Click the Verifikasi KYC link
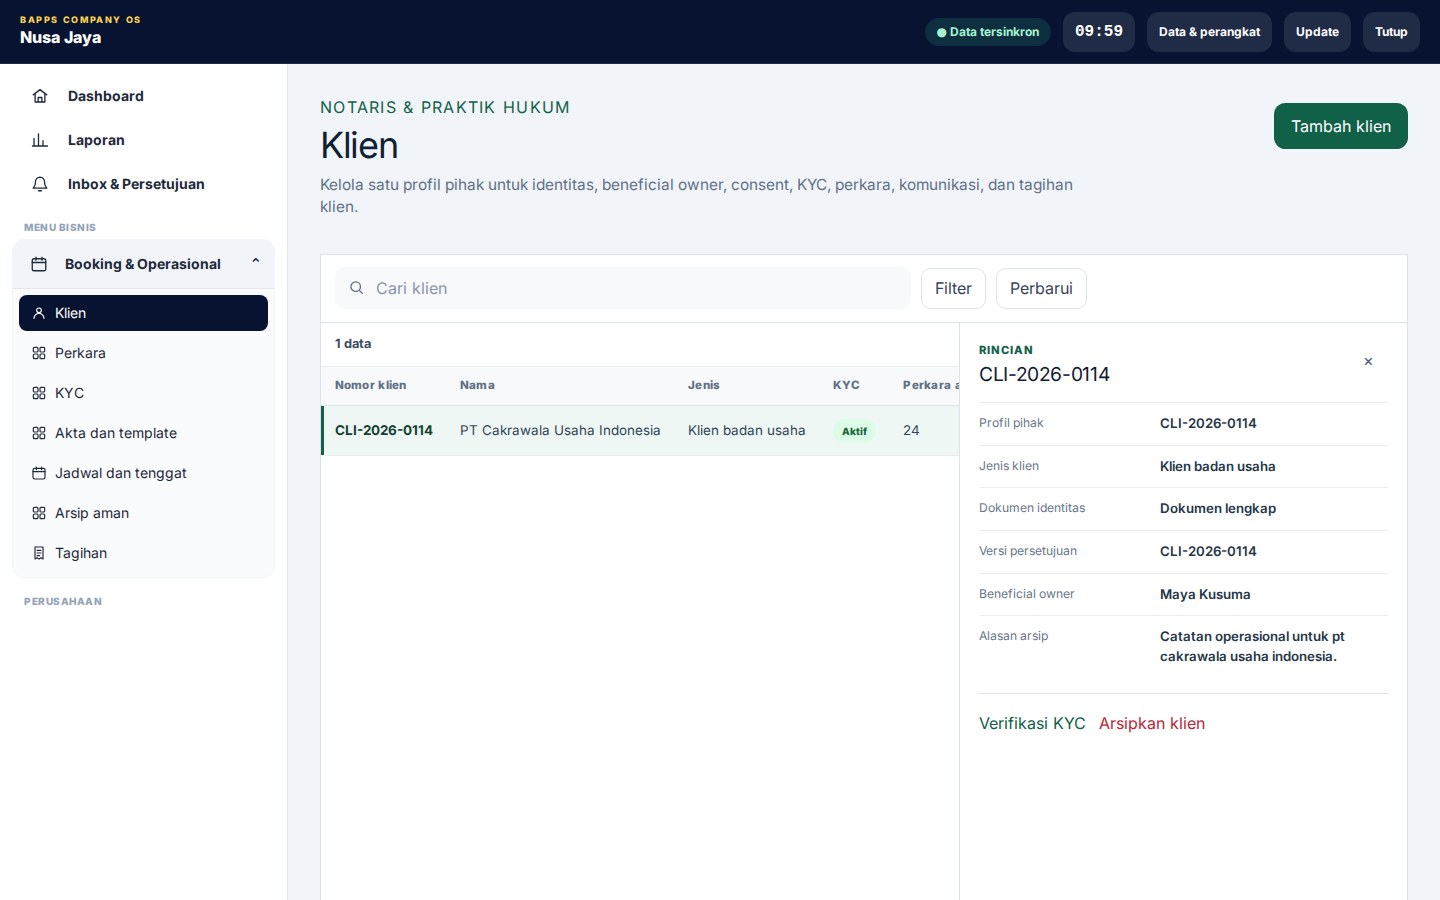Screen dimensions: 1440x900 pos(1032,723)
